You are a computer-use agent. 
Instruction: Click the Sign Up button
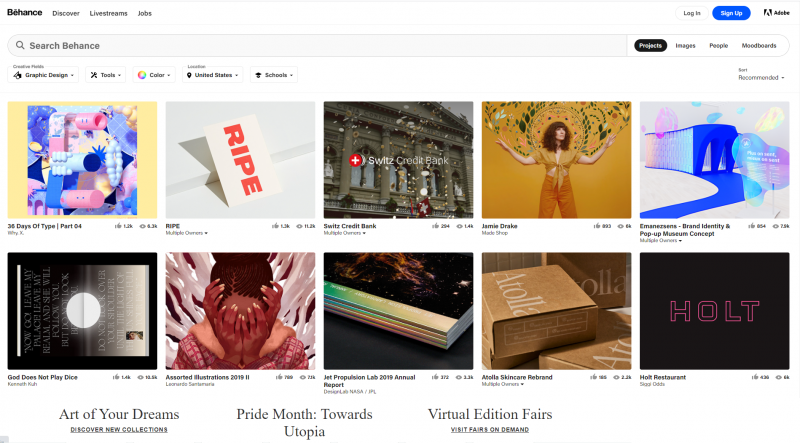point(731,13)
